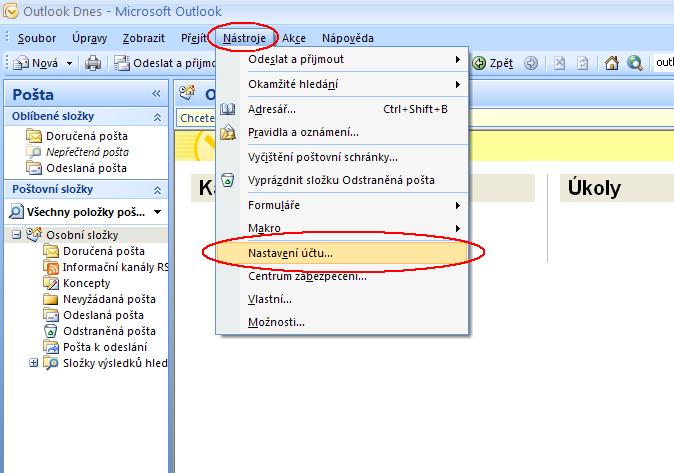The height and width of the screenshot is (473, 674).
Task: Click the Odstraněná pošta bin icon in tree
Action: 51,331
